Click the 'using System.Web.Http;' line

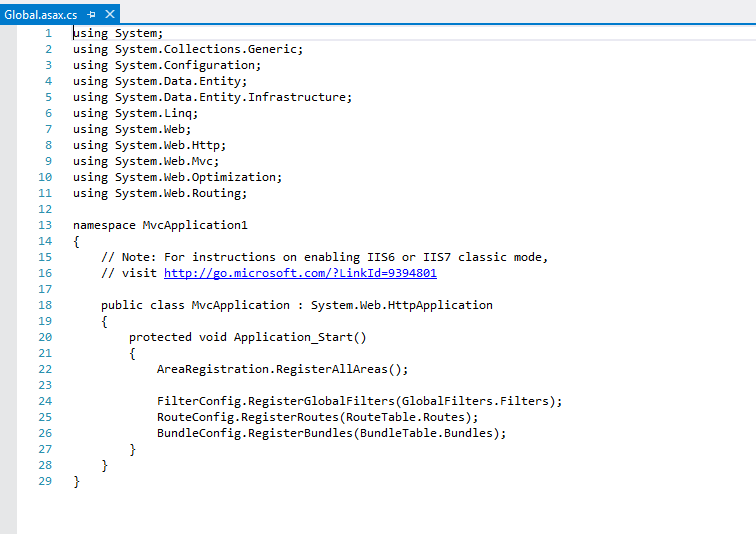(x=149, y=145)
